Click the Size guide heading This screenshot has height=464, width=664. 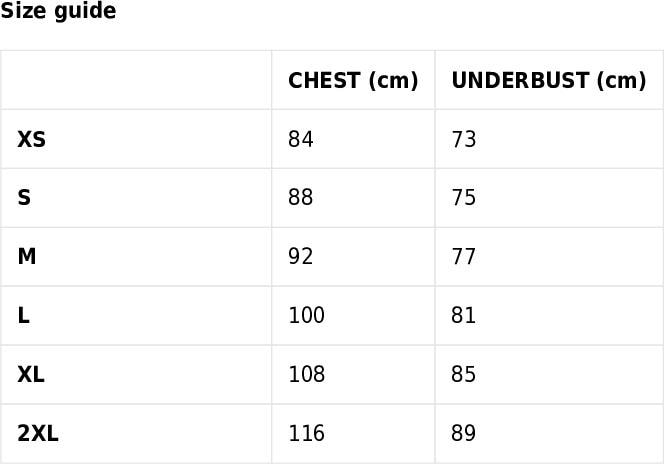point(58,11)
